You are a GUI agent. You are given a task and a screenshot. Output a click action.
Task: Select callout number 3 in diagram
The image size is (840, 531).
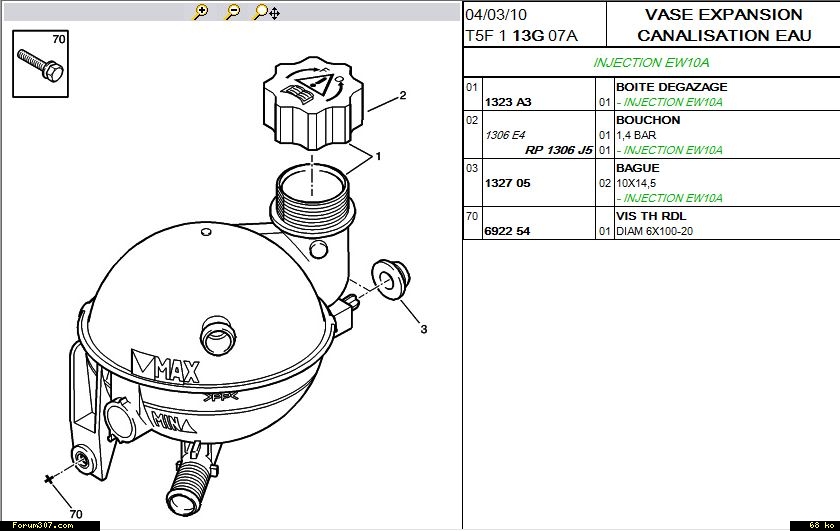click(x=423, y=329)
